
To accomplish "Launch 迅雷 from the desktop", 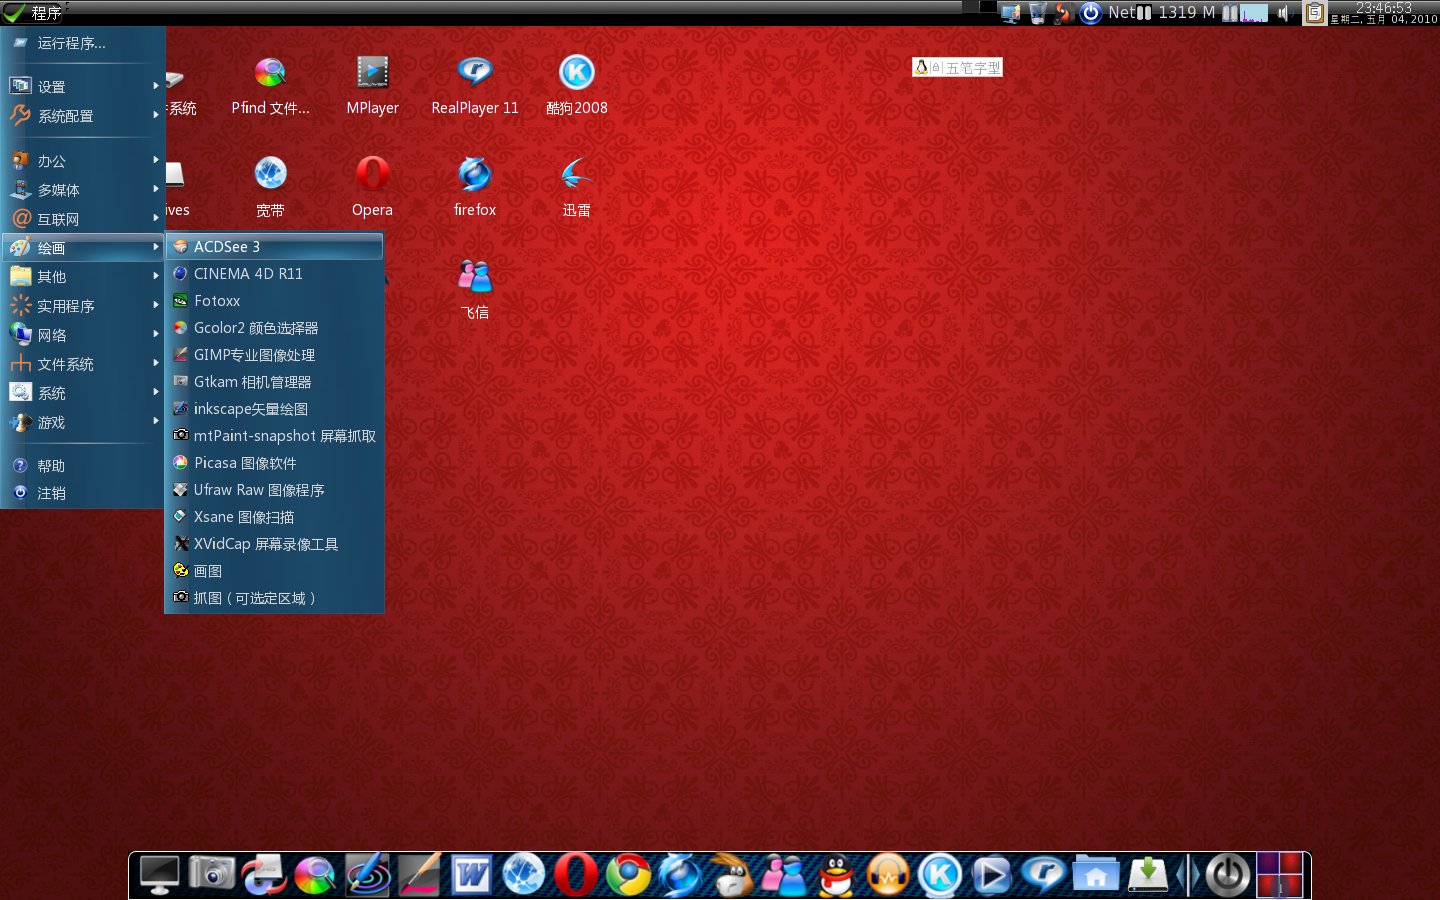I will (577, 187).
